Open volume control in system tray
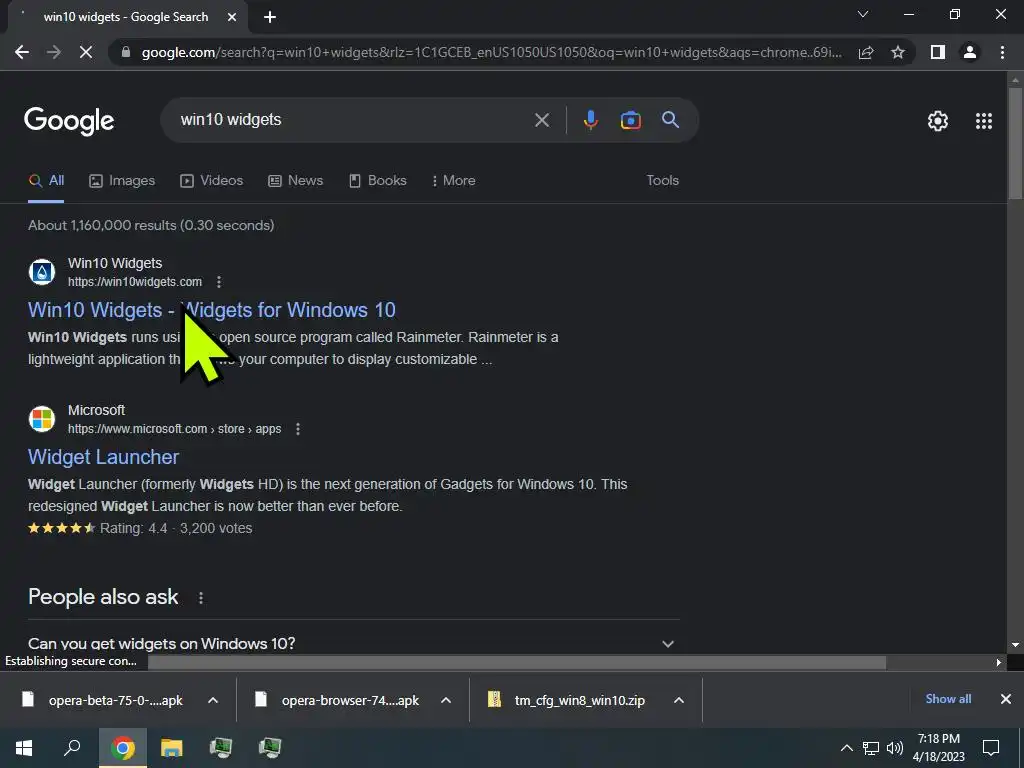1024x768 pixels. click(x=895, y=748)
